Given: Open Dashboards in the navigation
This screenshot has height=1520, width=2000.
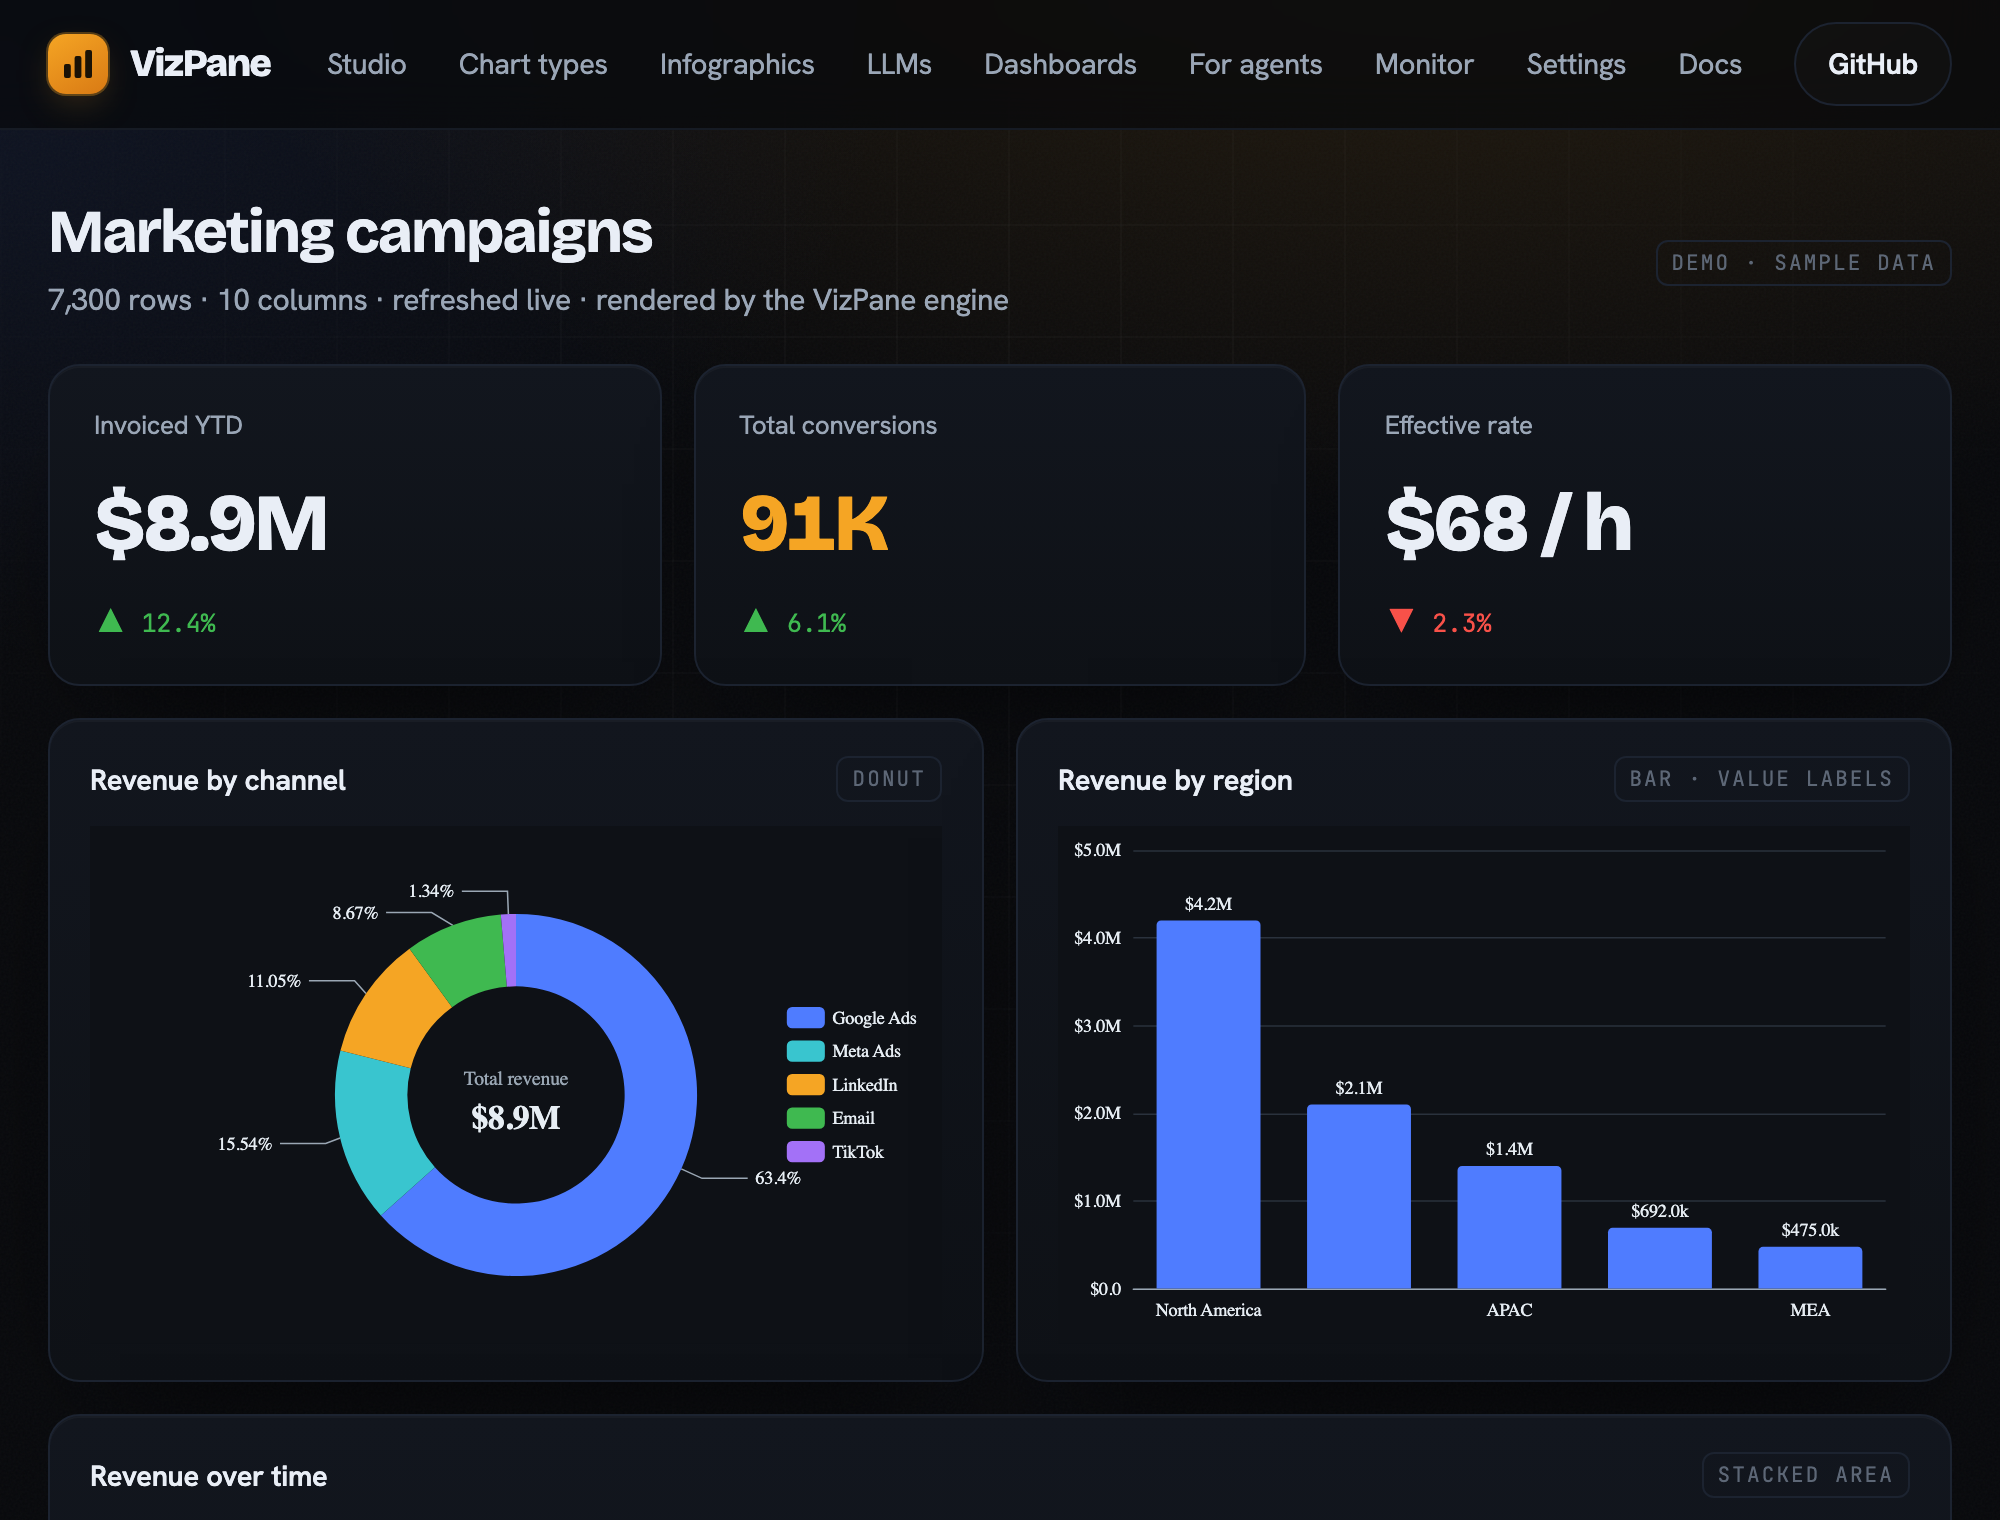Looking at the screenshot, I should coord(1060,64).
